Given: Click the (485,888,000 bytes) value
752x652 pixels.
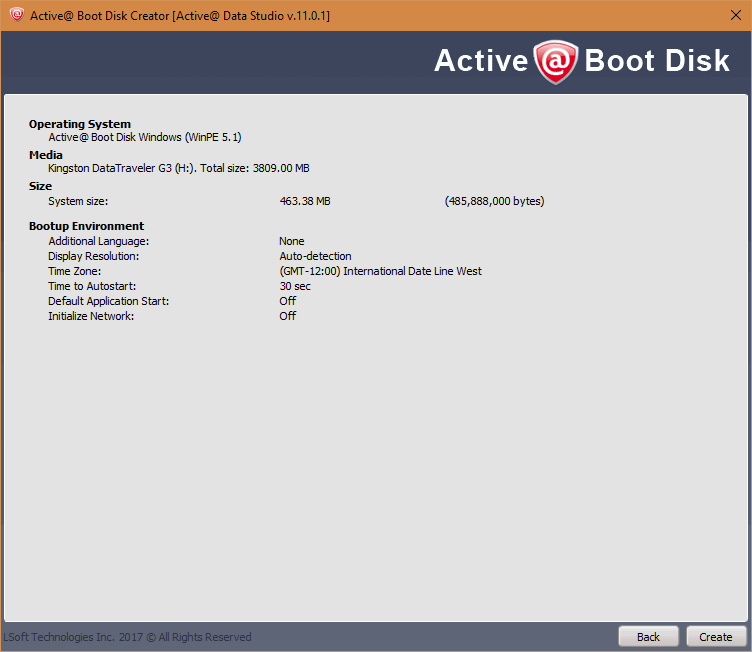Looking at the screenshot, I should click(x=494, y=201).
